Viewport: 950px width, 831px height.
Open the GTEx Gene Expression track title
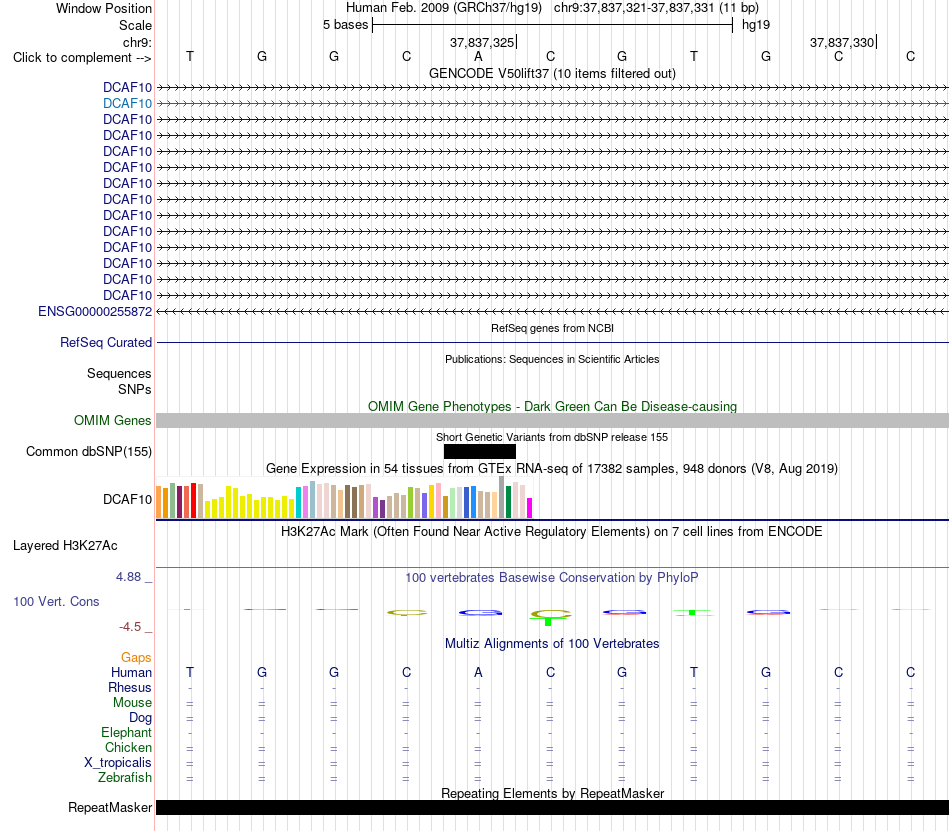(552, 469)
